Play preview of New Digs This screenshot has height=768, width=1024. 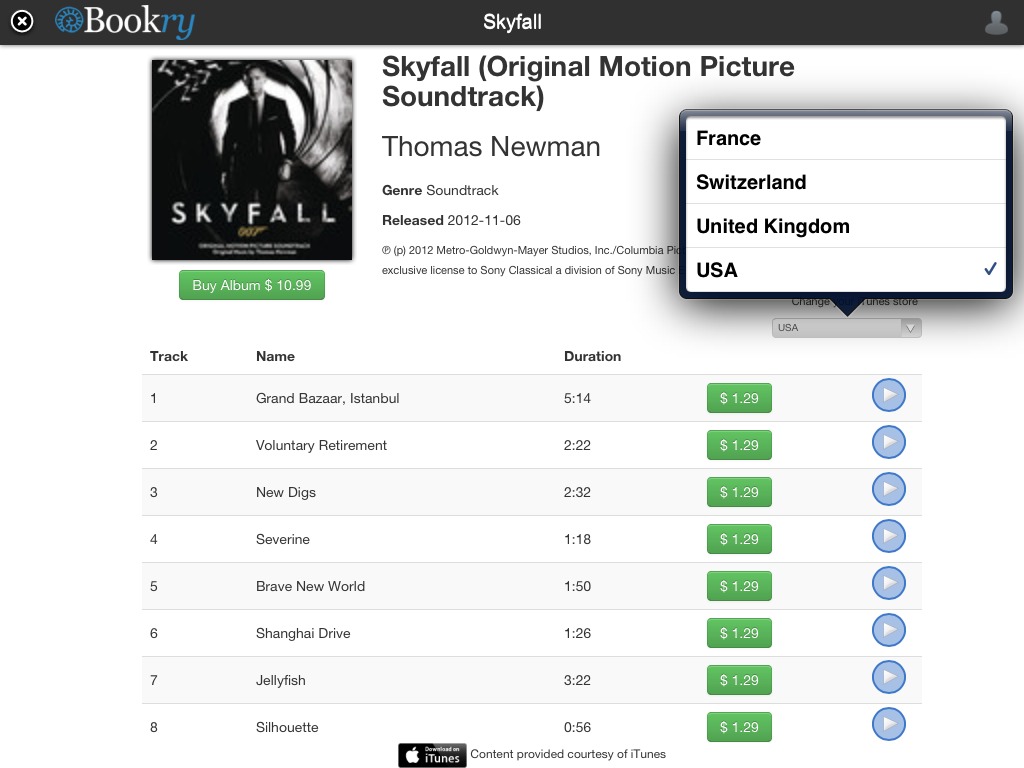[888, 489]
